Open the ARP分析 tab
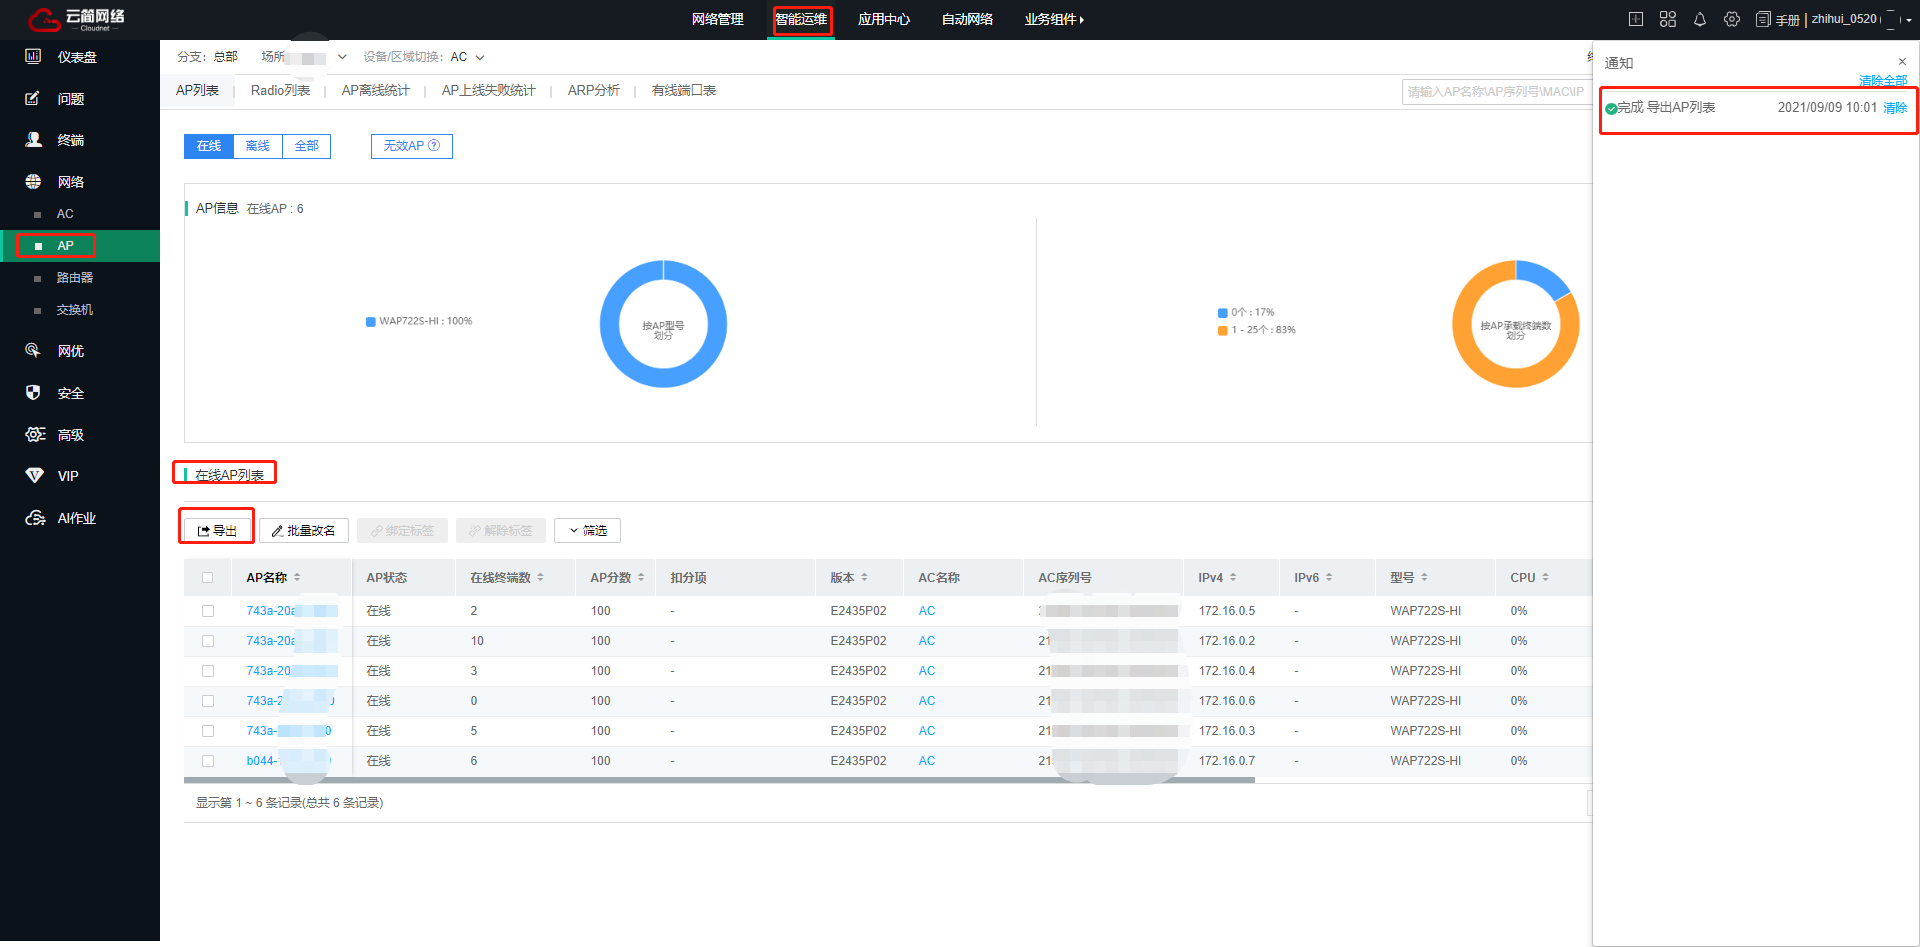 coord(593,91)
